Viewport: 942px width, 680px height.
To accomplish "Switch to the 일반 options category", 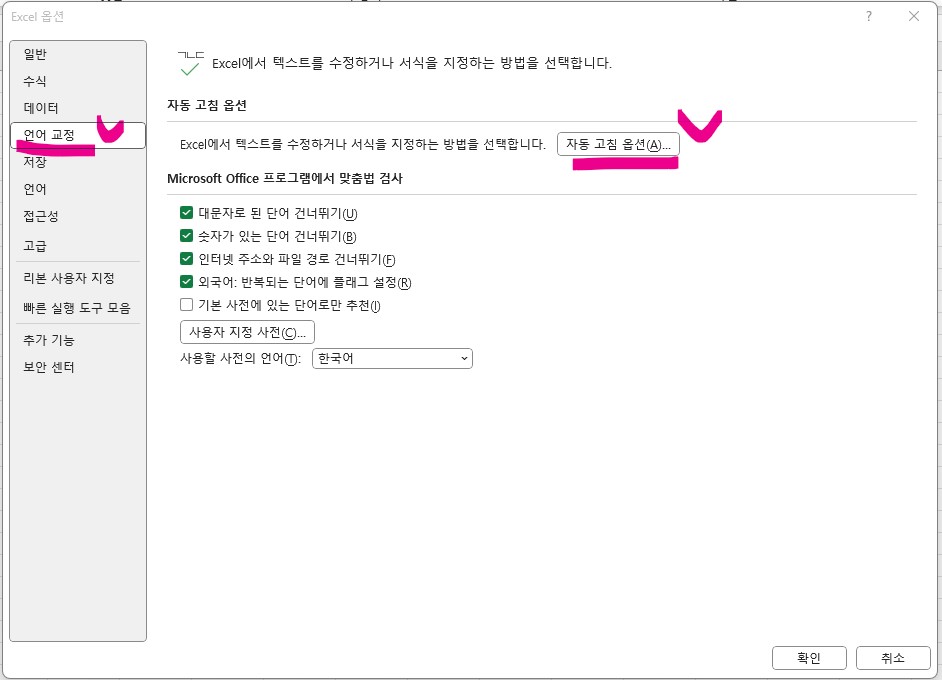I will click(x=35, y=54).
